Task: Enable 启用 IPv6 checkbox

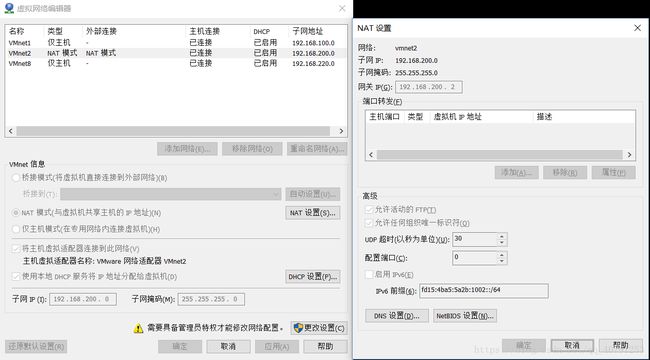Action: [369, 275]
